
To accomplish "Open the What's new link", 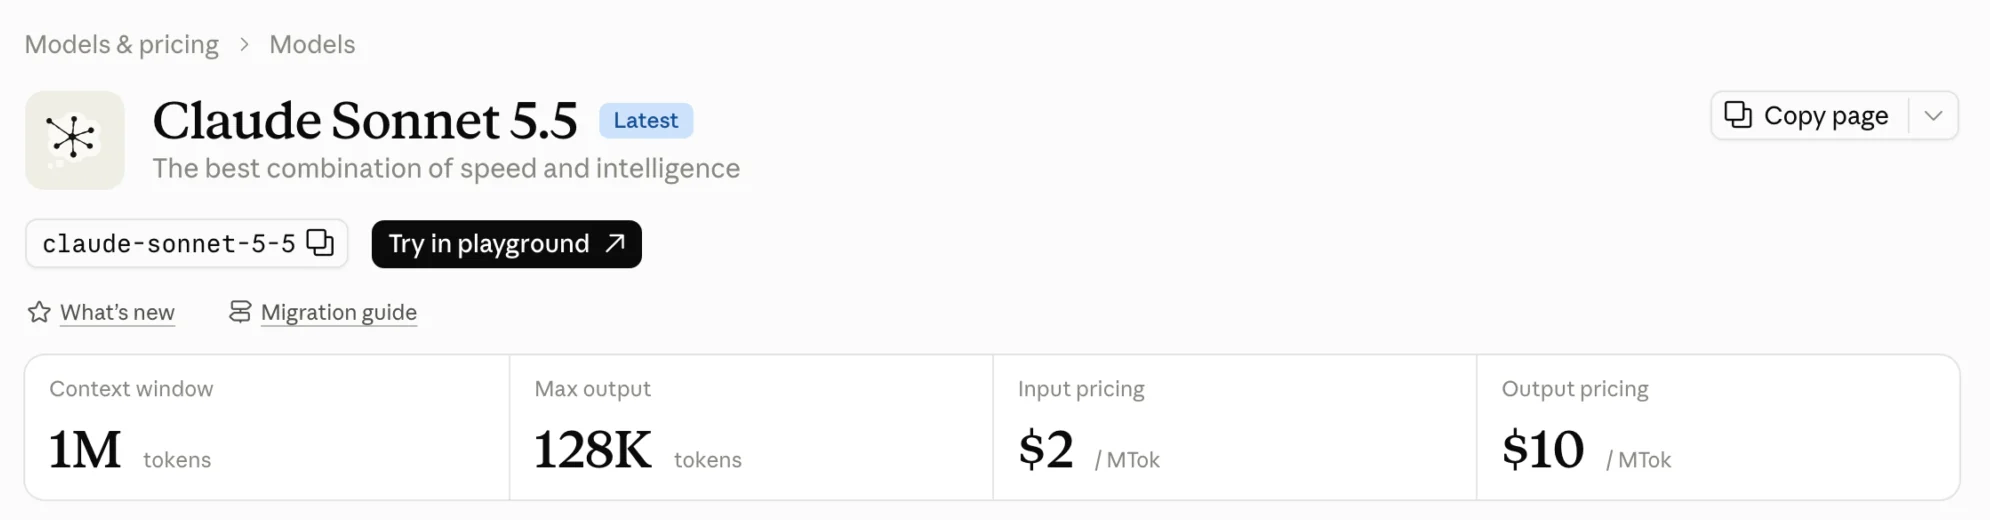I will pos(117,312).
